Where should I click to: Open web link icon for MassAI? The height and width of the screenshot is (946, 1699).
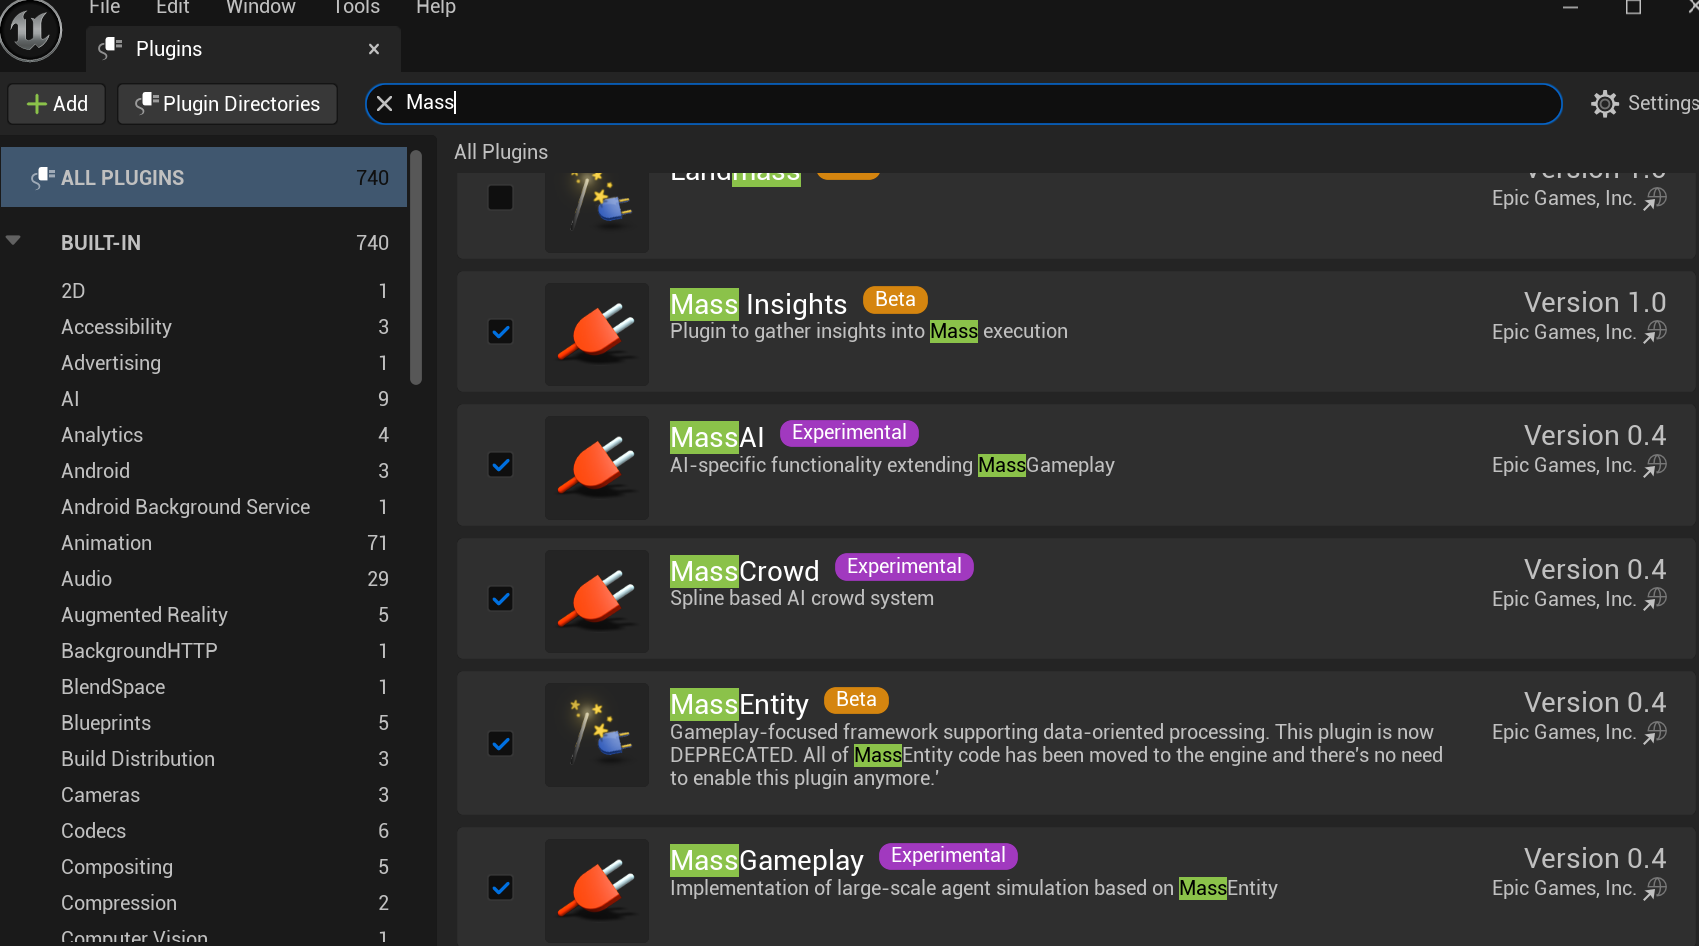[1656, 465]
